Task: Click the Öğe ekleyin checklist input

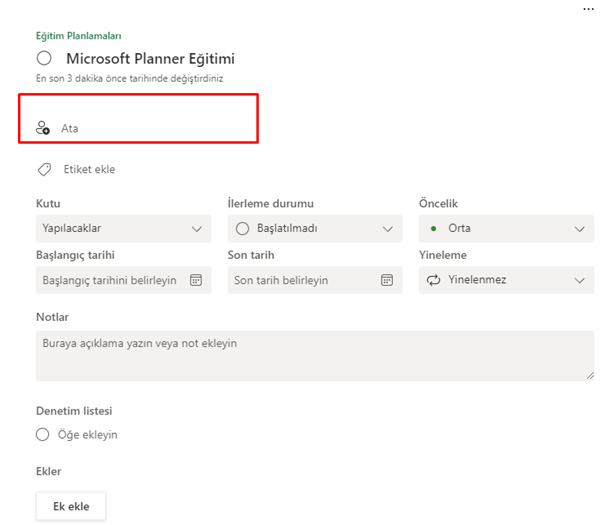Action: coord(88,435)
